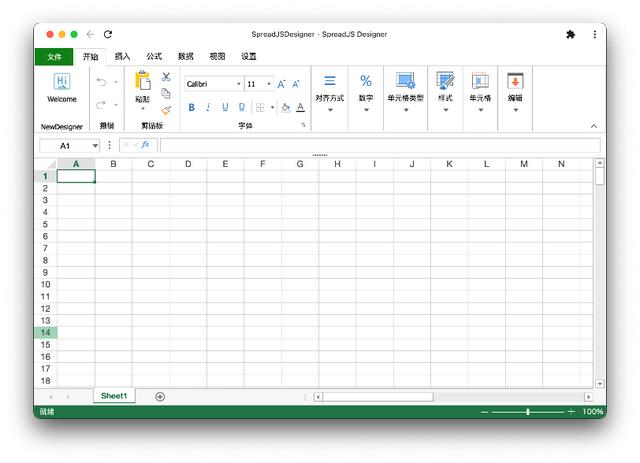This screenshot has width=640, height=463.
Task: Click the green 文件 file button
Action: click(54, 57)
